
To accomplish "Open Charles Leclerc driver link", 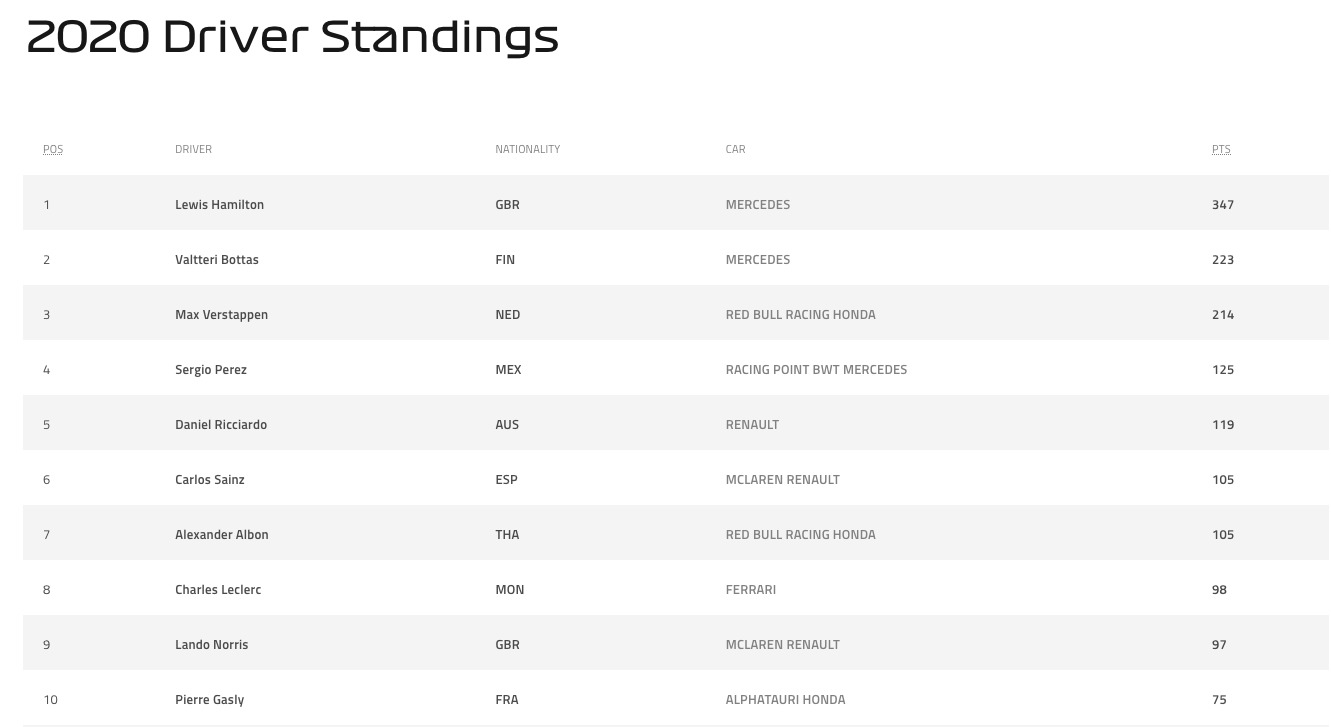I will coord(218,589).
